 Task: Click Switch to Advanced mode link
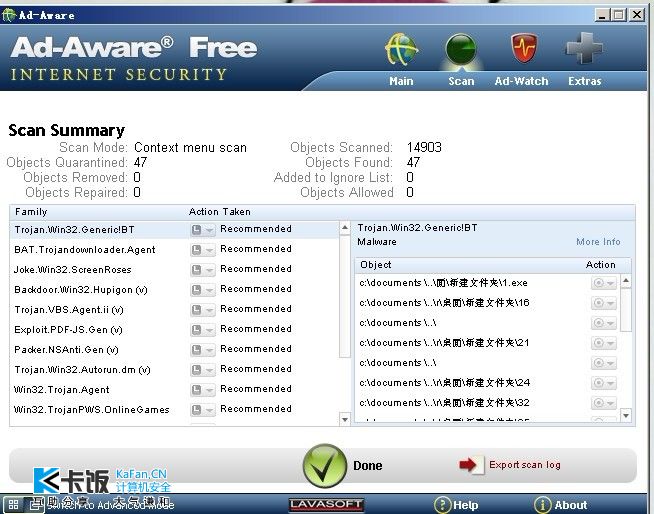pyautogui.click(x=111, y=505)
